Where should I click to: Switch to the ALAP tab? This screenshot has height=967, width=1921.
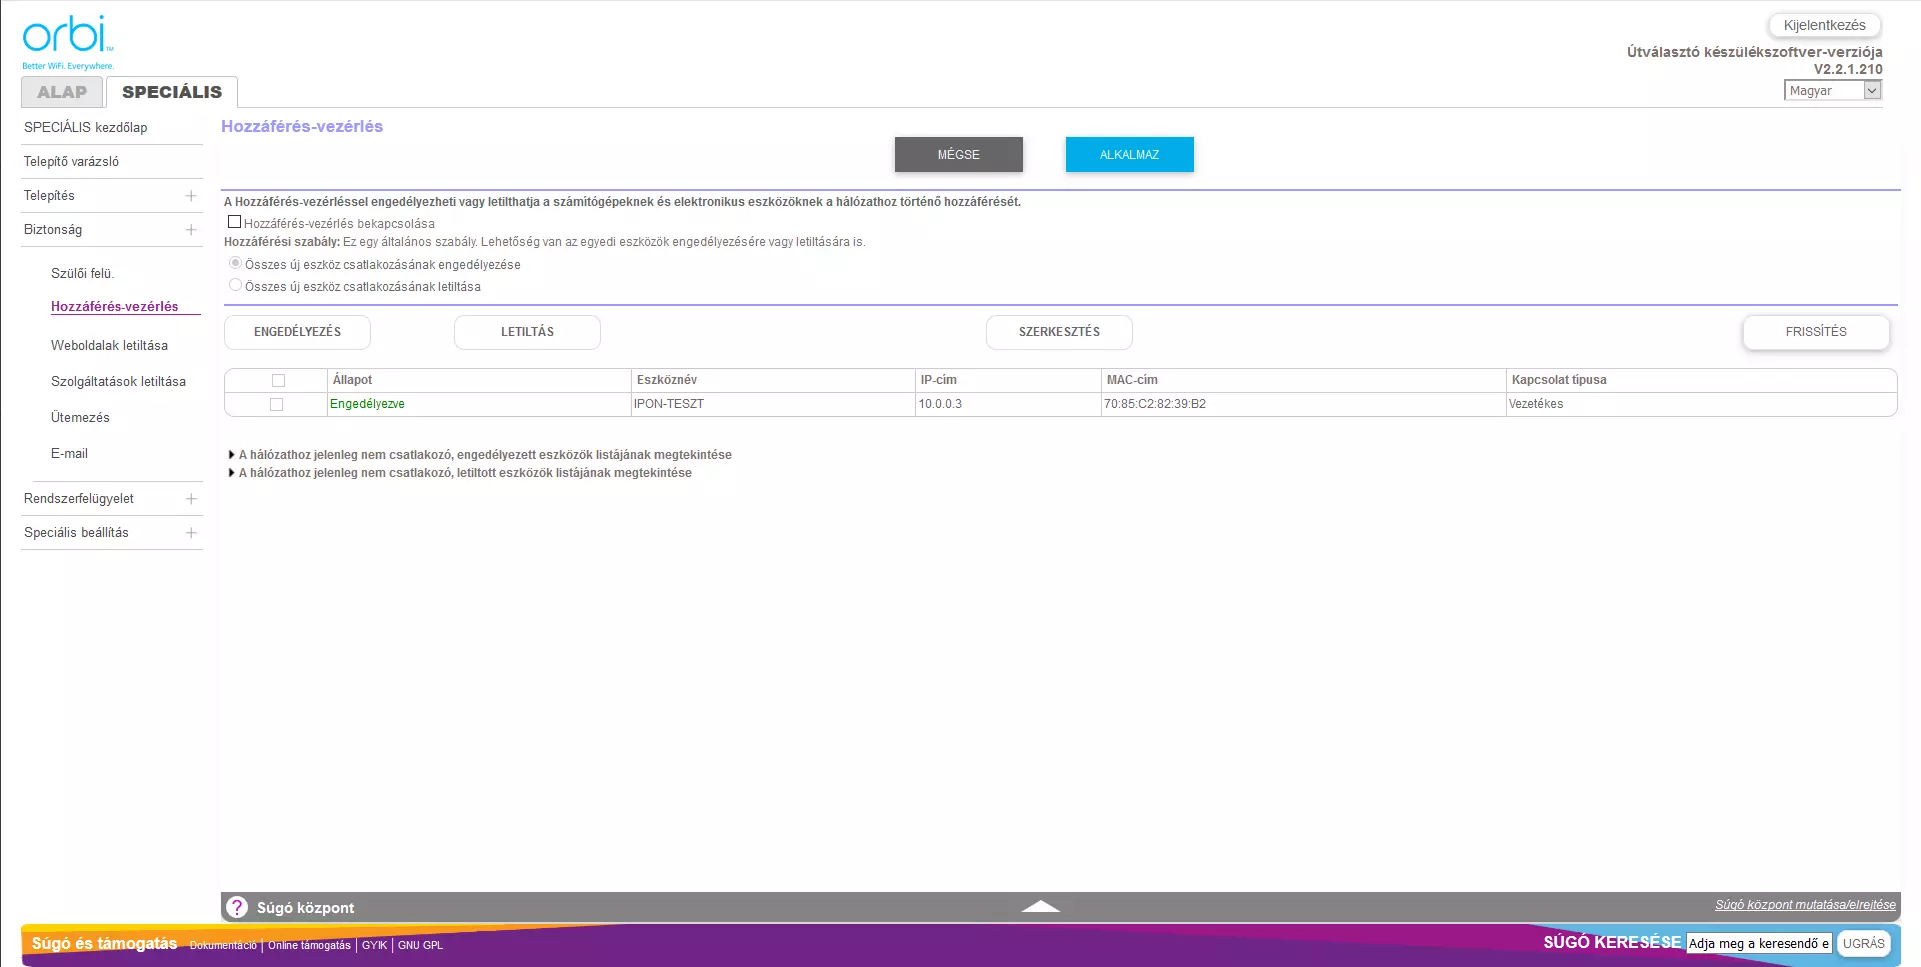click(62, 92)
